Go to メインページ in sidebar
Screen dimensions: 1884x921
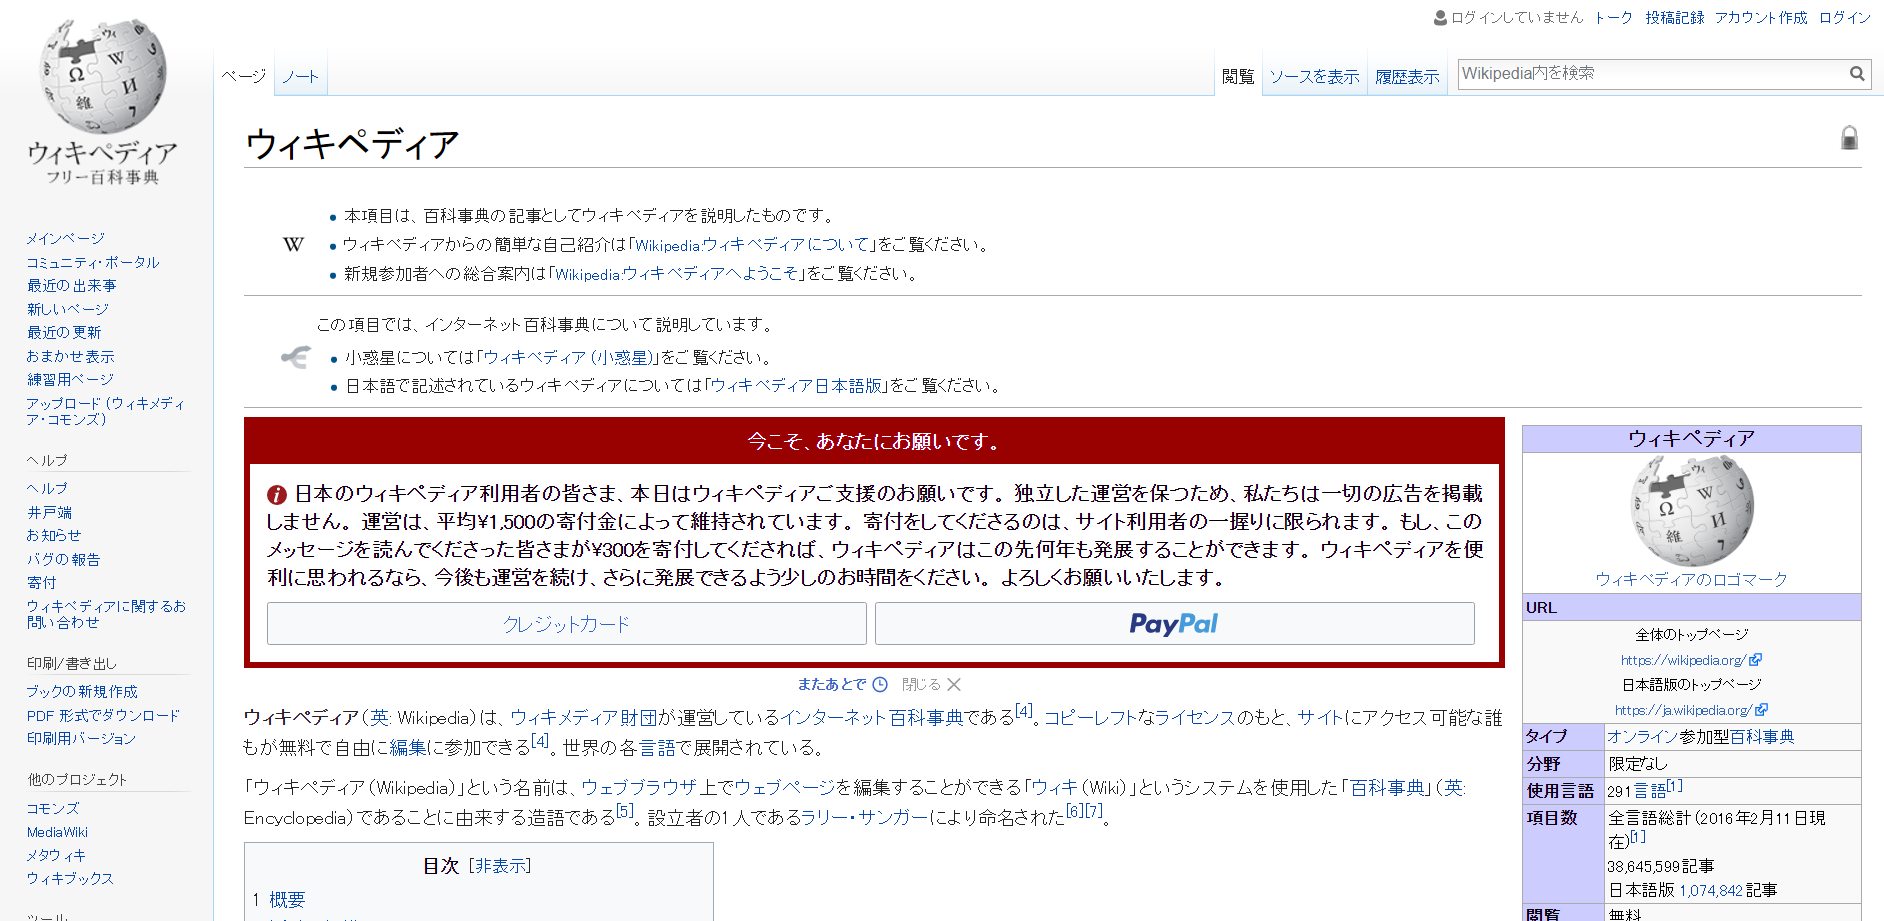pos(65,239)
